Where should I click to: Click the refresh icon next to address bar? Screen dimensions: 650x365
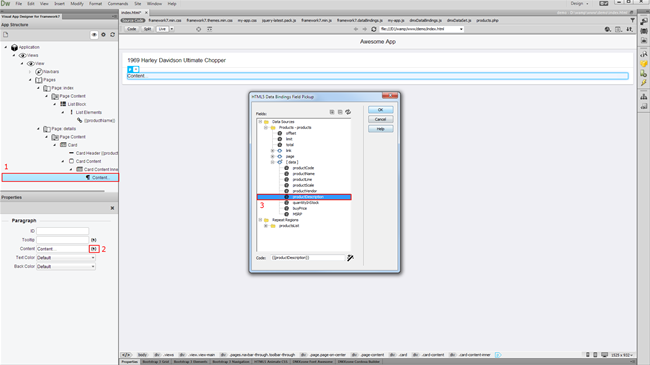pyautogui.click(x=374, y=29)
